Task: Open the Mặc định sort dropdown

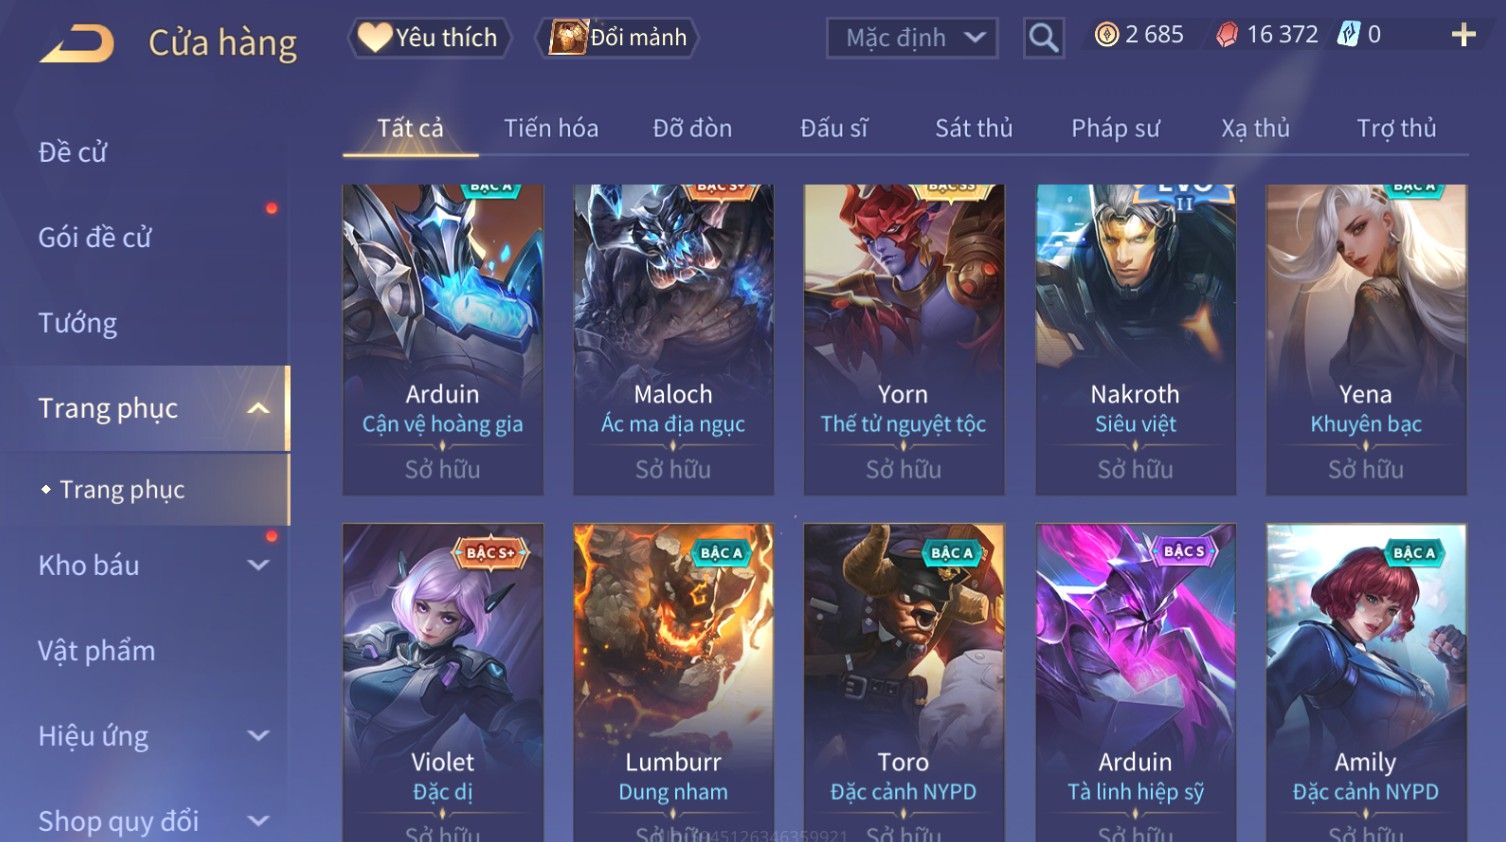Action: tap(911, 38)
